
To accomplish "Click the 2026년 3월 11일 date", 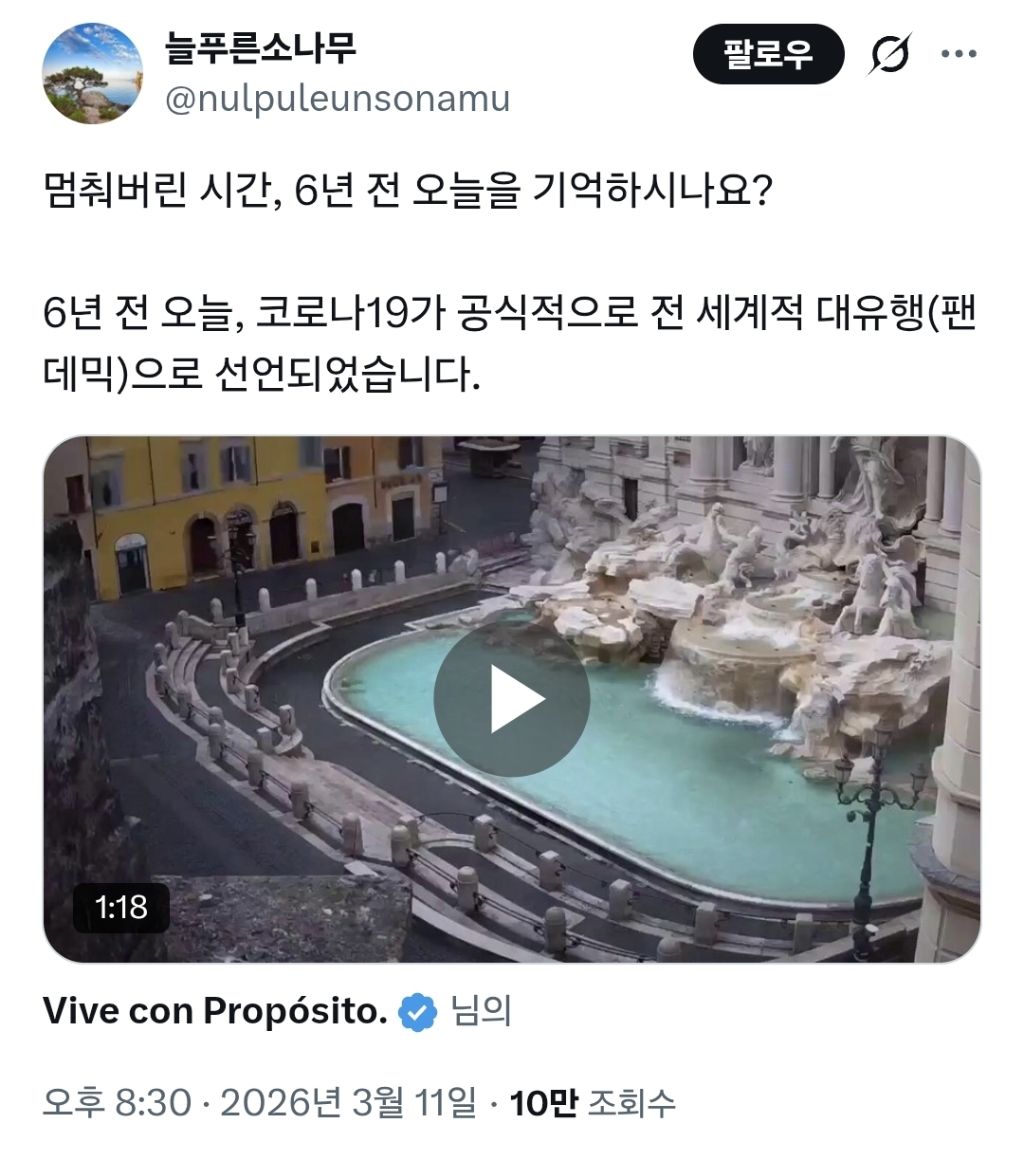I will click(x=348, y=1103).
